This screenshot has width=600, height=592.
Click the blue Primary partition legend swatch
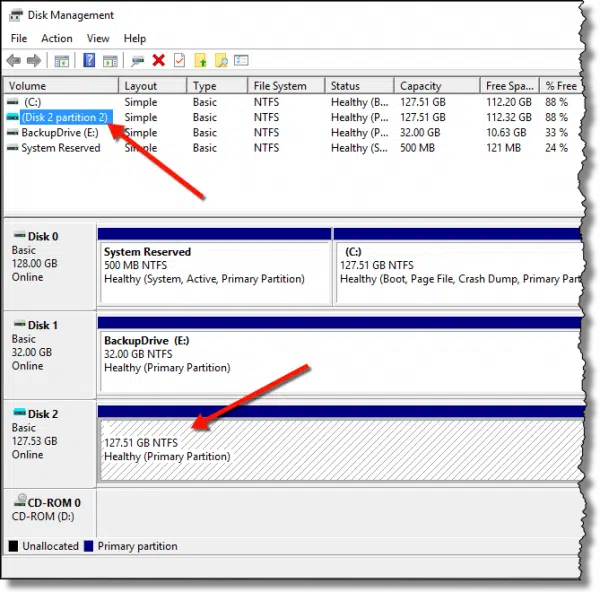point(88,547)
